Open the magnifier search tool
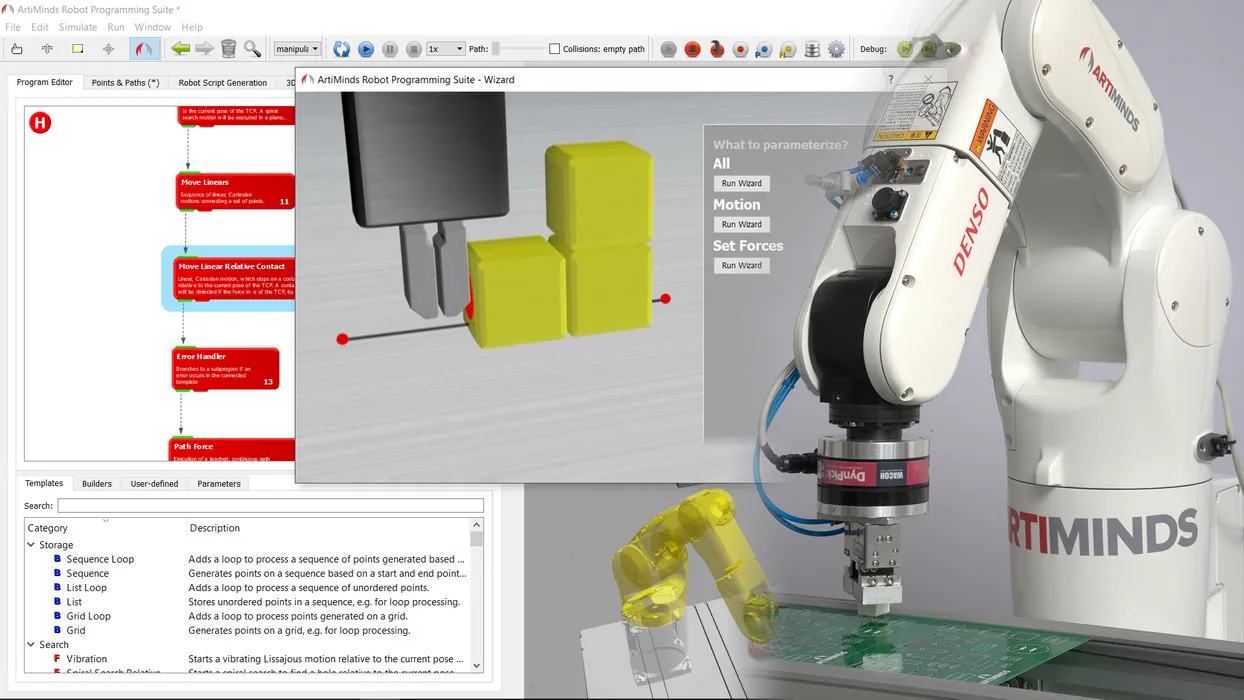This screenshot has height=700, width=1244. pos(251,48)
